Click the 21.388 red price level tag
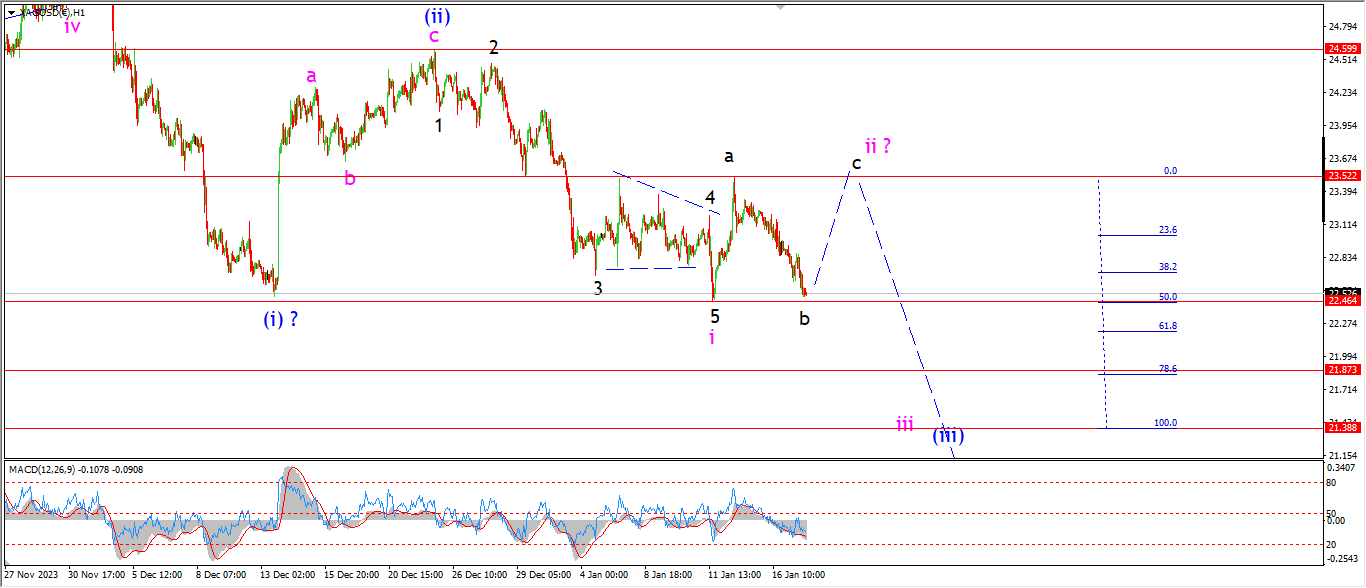Viewport: 1366px width, 588px height. (1341, 428)
